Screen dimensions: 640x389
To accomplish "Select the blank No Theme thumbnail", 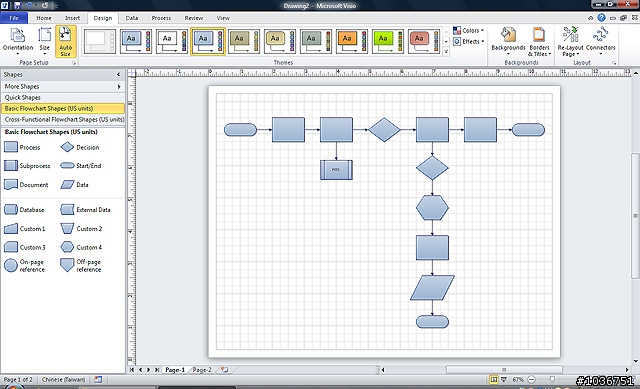I will tap(100, 41).
